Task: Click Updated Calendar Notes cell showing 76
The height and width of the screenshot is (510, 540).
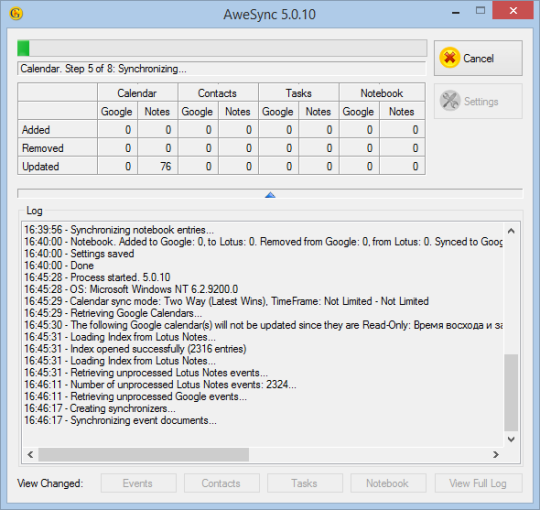Action: coord(158,166)
